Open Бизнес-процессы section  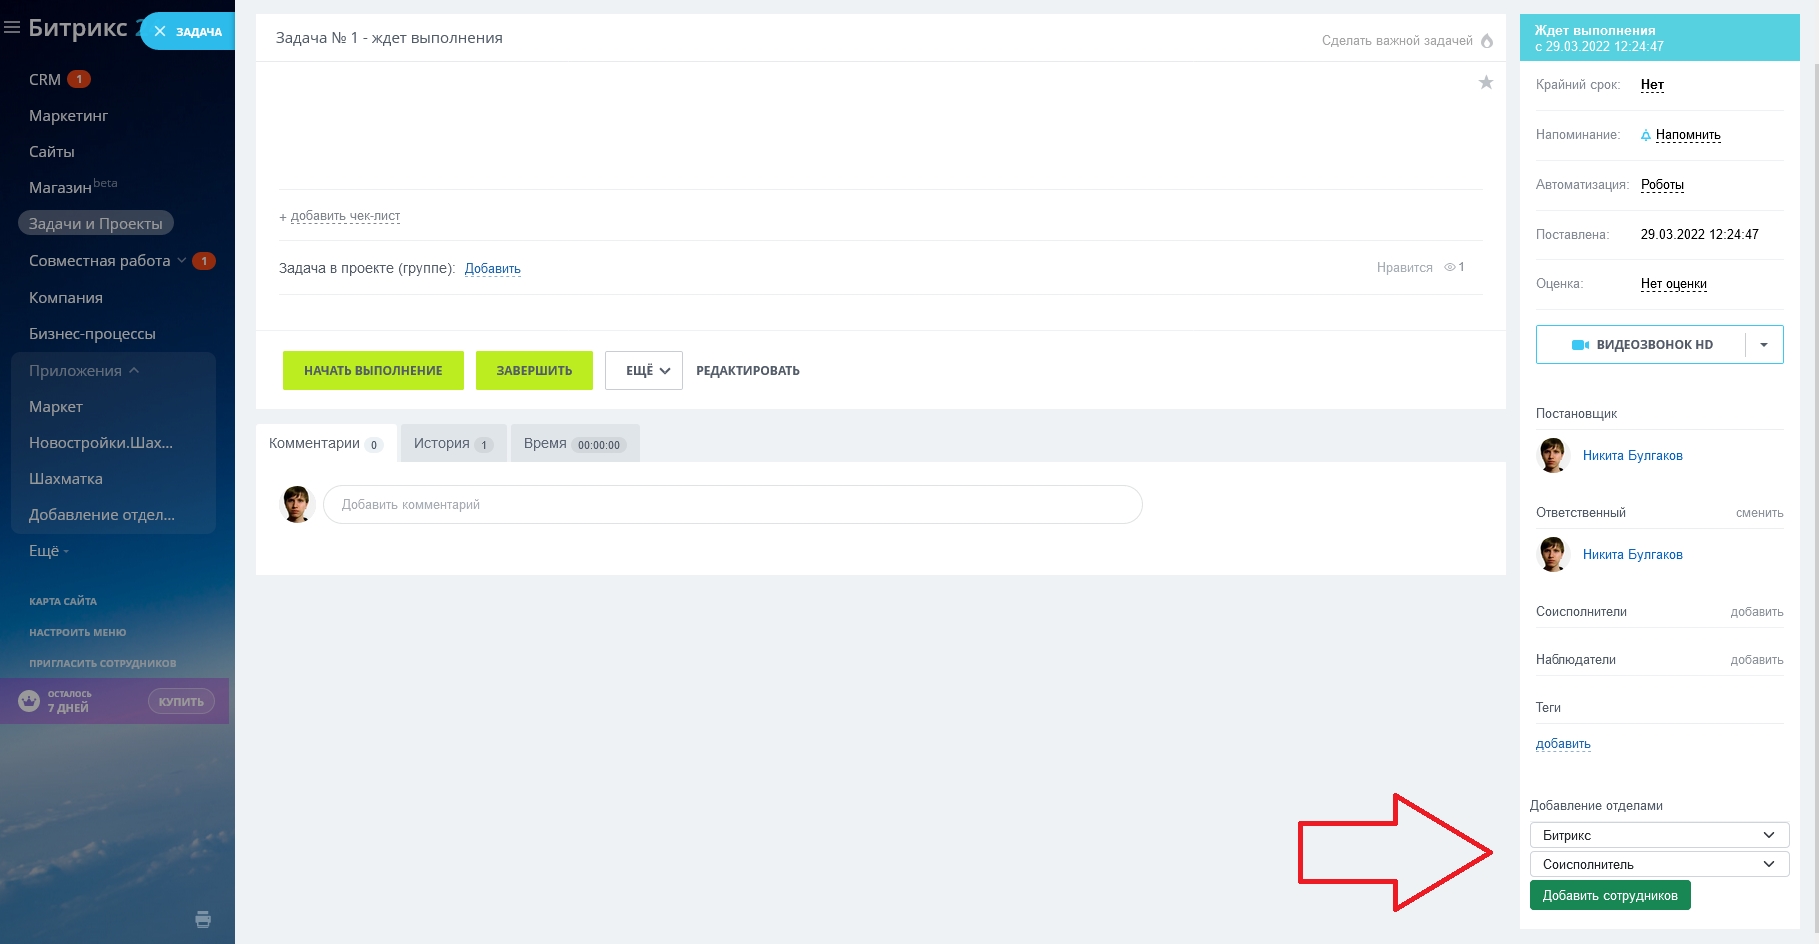click(93, 333)
